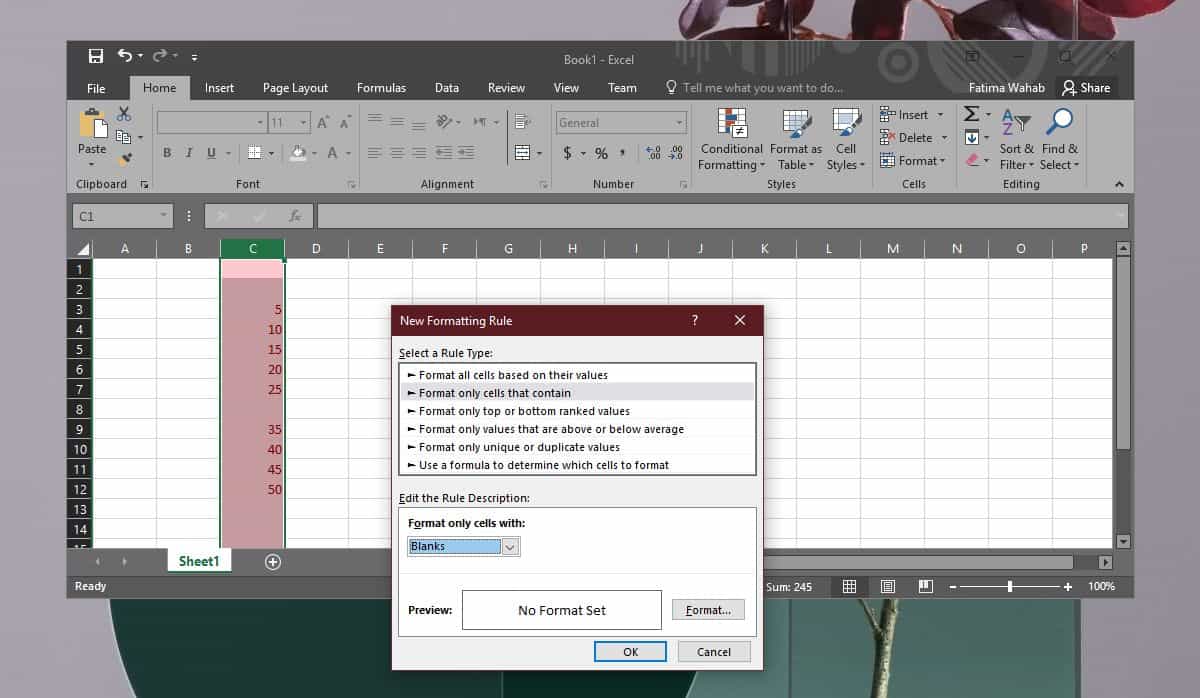Click the Borders icon in Font group
This screenshot has width=1200, height=698.
coord(254,153)
